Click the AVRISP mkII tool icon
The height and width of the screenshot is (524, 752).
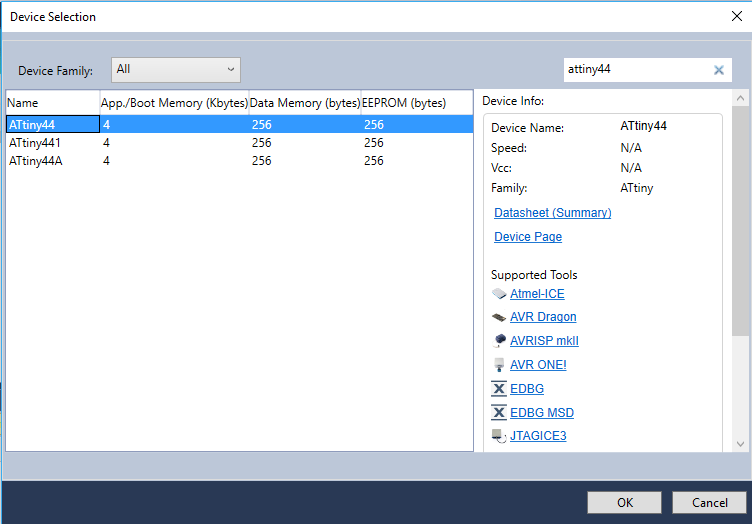coord(499,341)
